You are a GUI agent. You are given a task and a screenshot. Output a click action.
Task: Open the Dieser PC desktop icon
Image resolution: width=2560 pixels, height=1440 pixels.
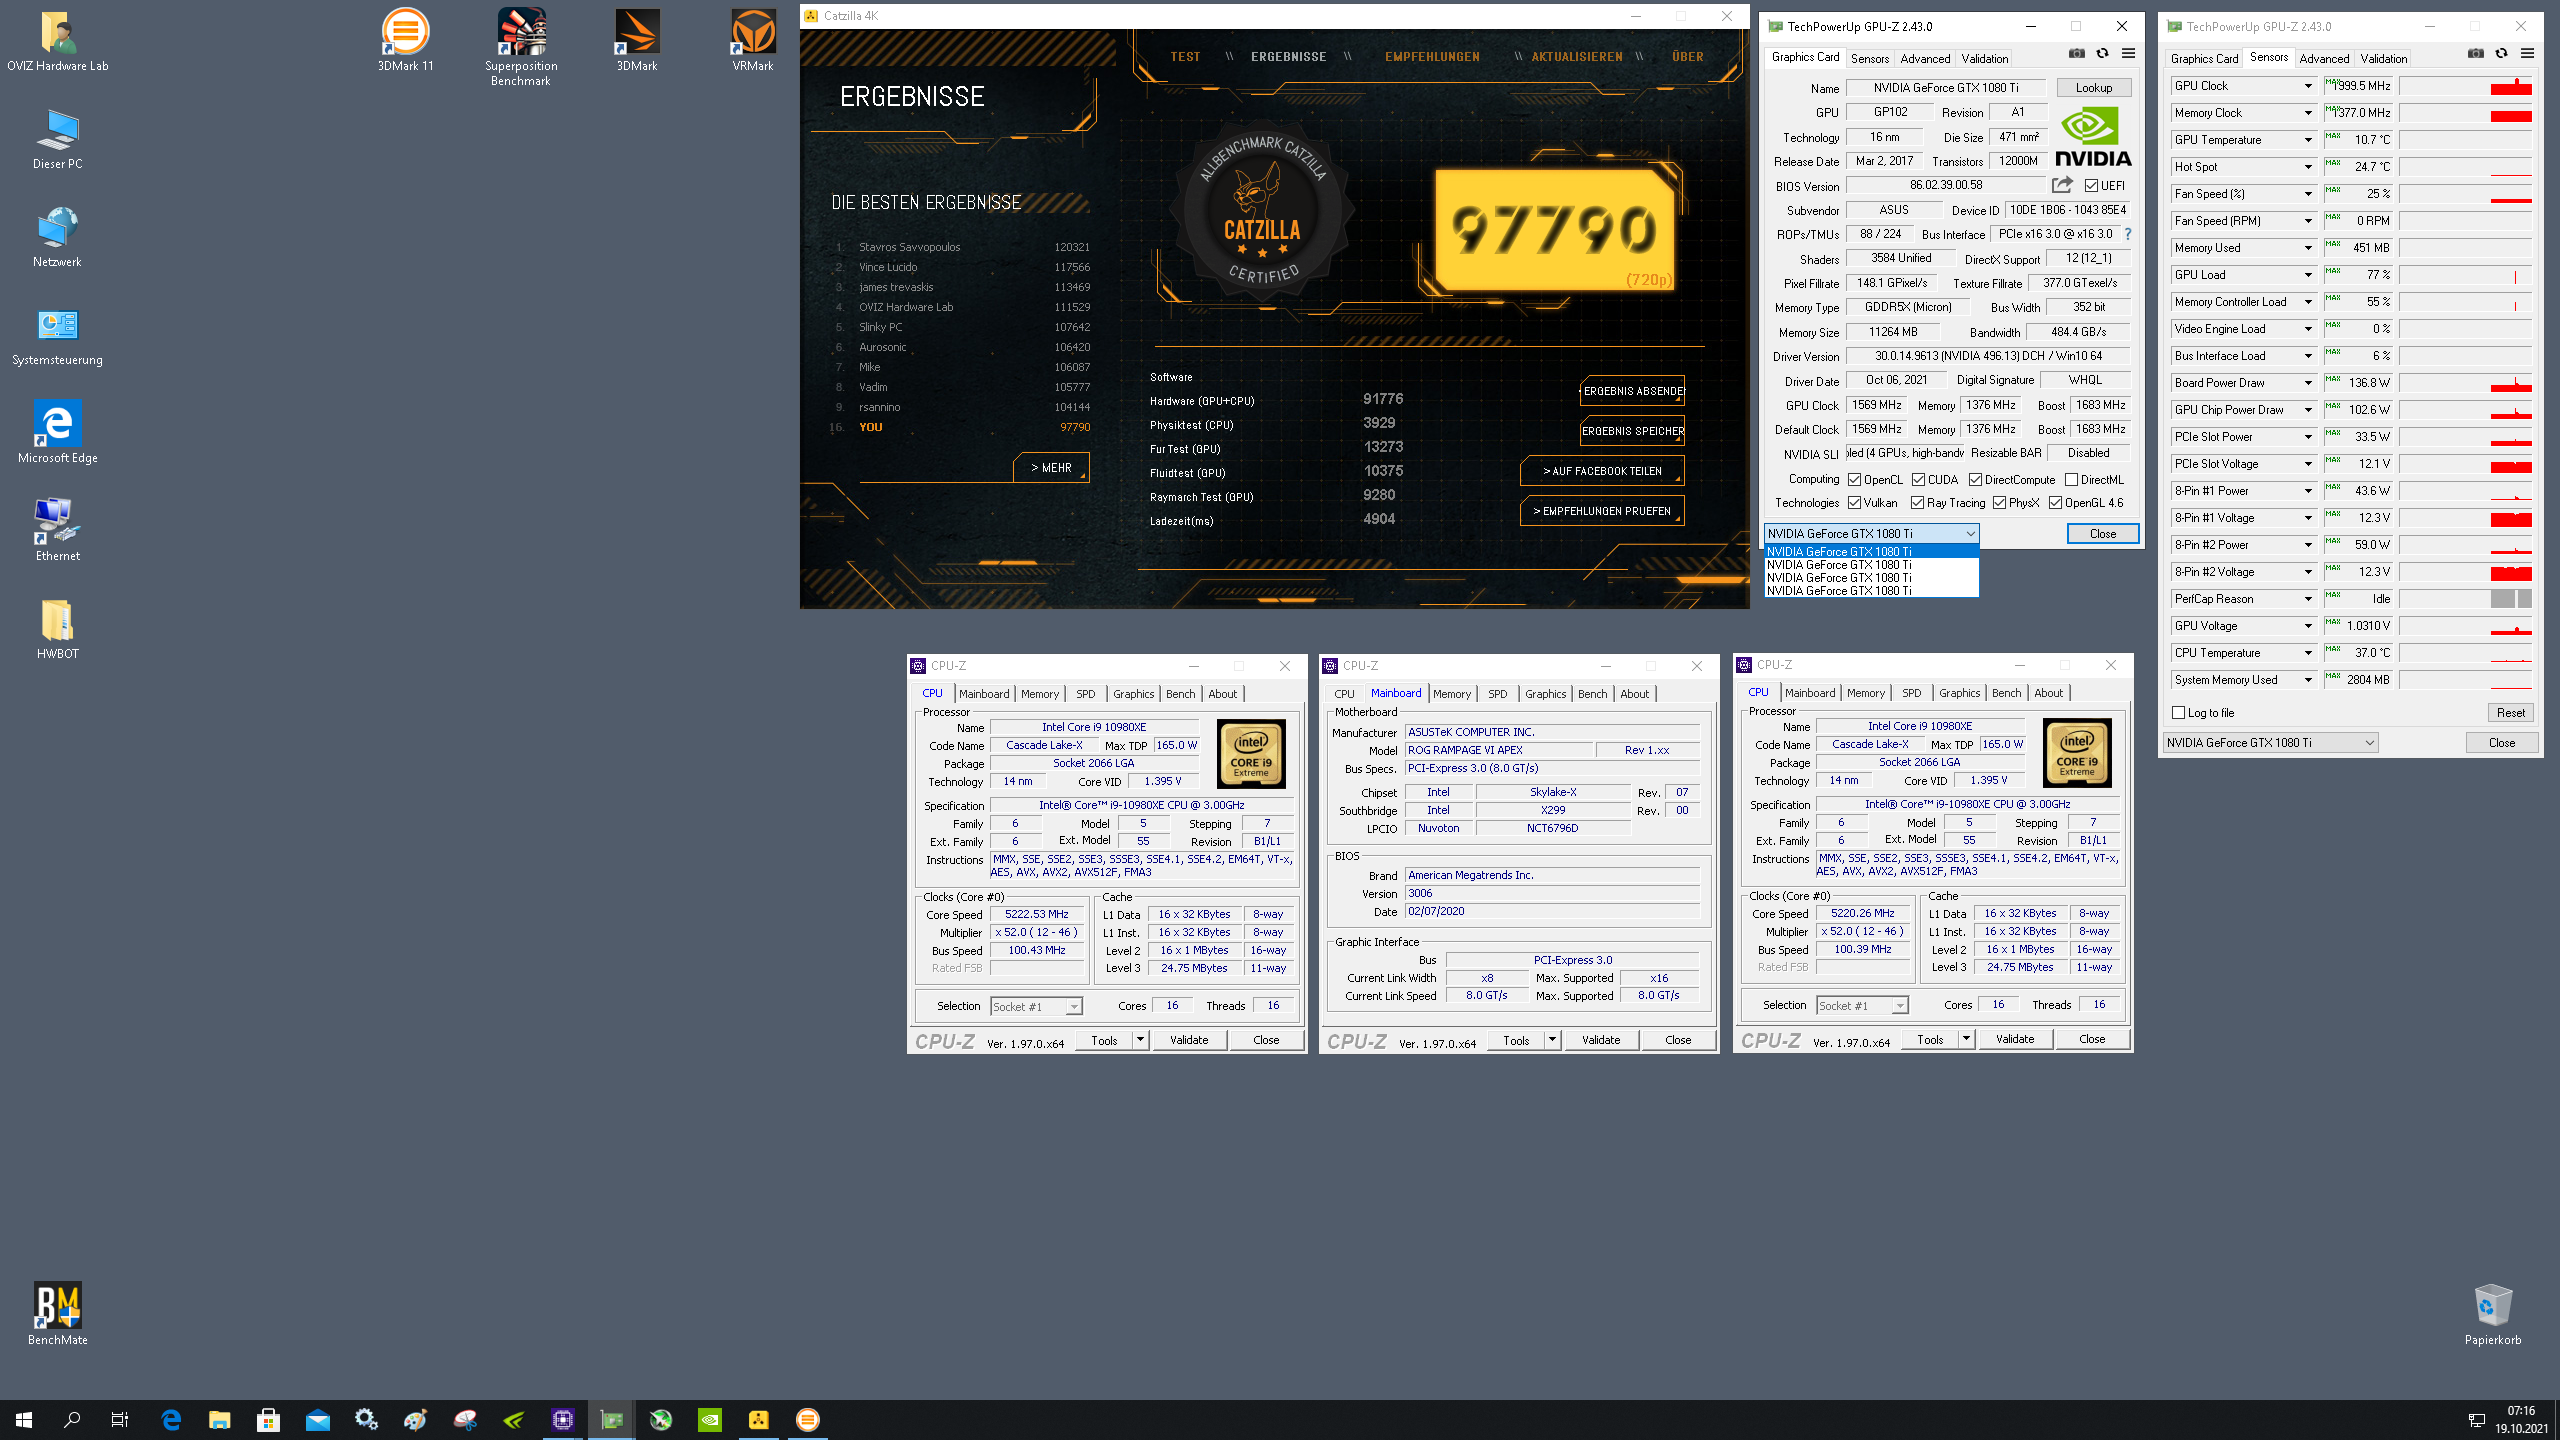point(57,138)
